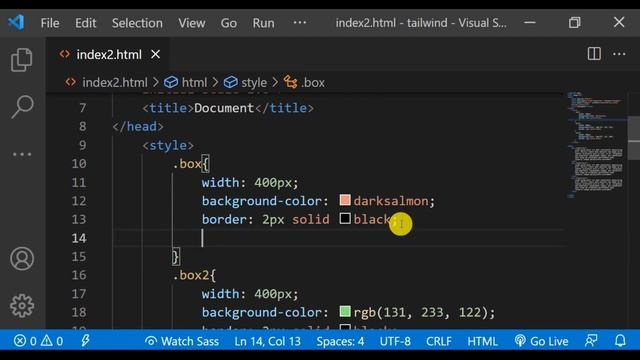The height and width of the screenshot is (360, 640).
Task: Click line number 16 in gutter
Action: click(79, 275)
